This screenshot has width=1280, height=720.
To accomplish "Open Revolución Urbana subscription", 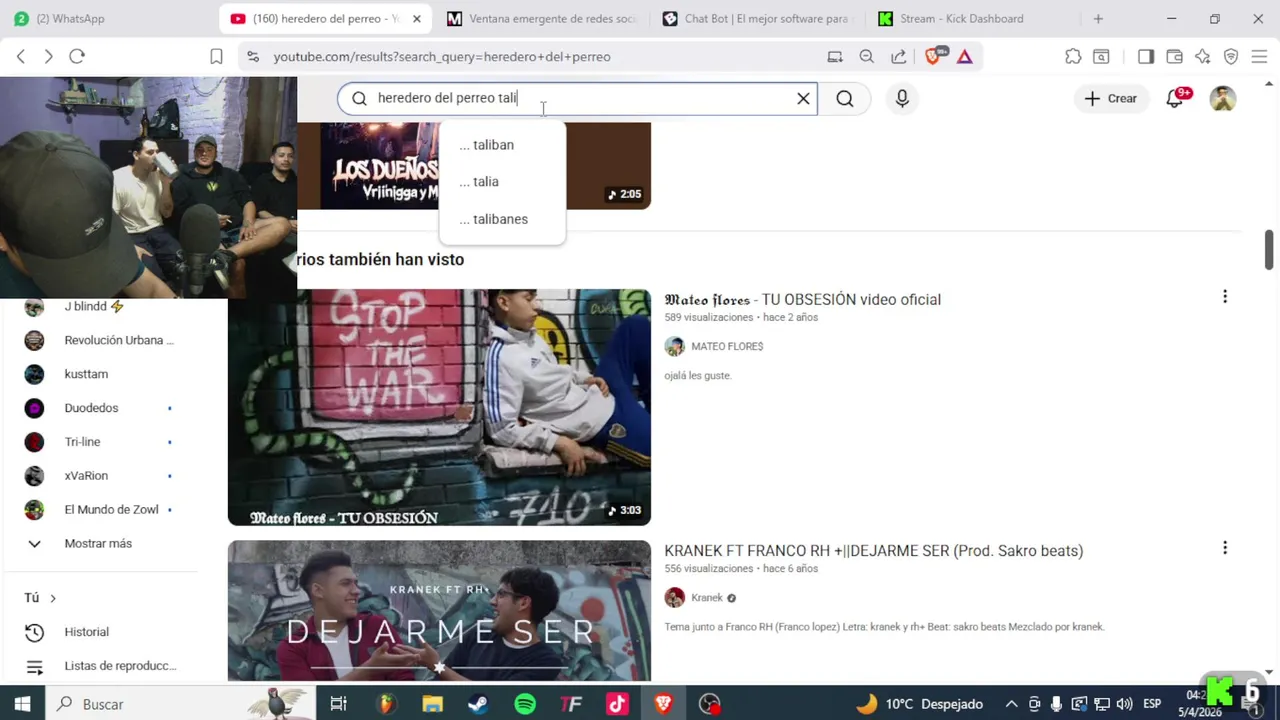I will [100, 340].
